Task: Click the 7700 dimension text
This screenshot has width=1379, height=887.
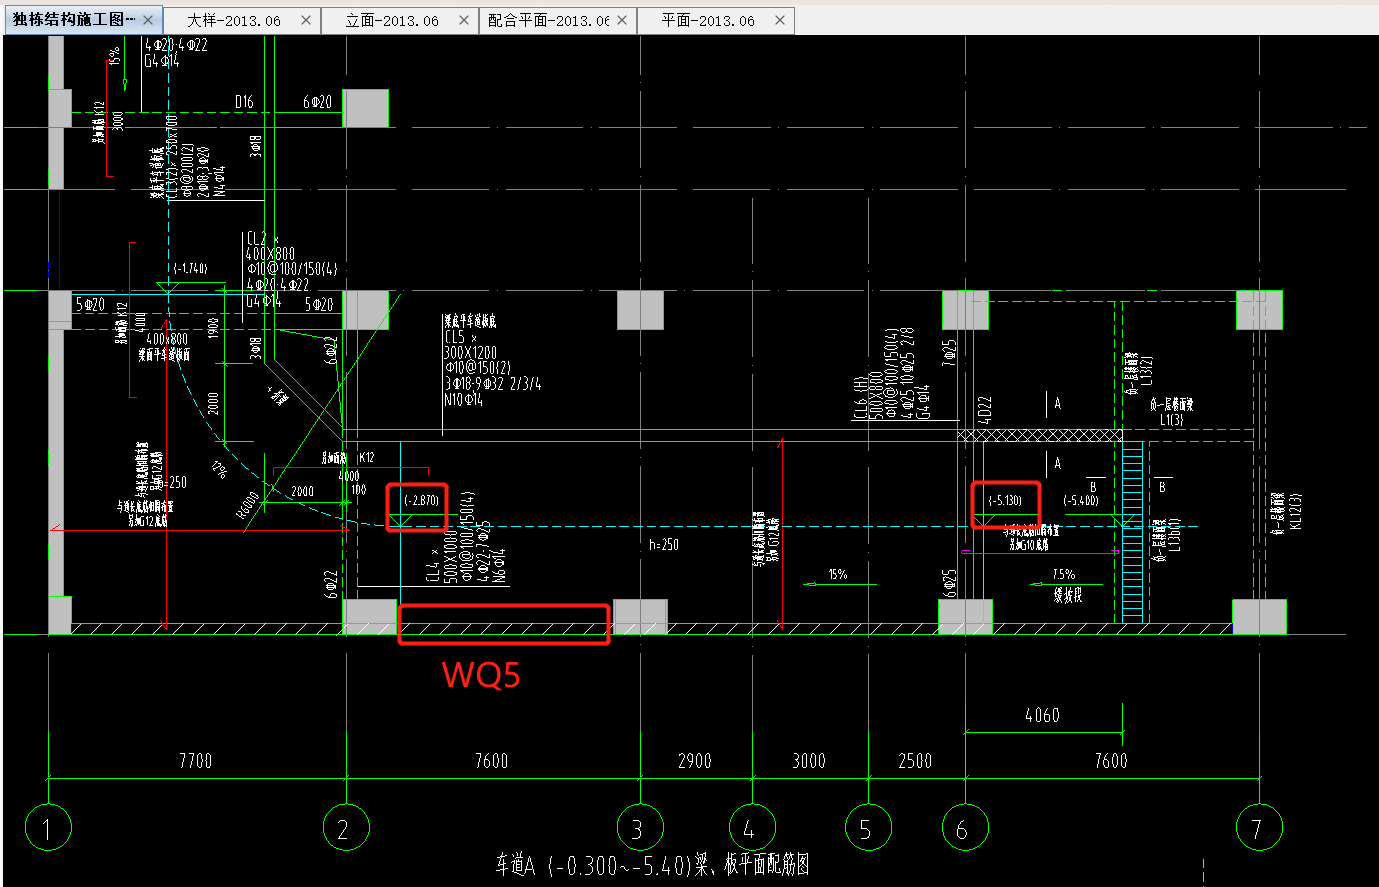Action: click(195, 761)
